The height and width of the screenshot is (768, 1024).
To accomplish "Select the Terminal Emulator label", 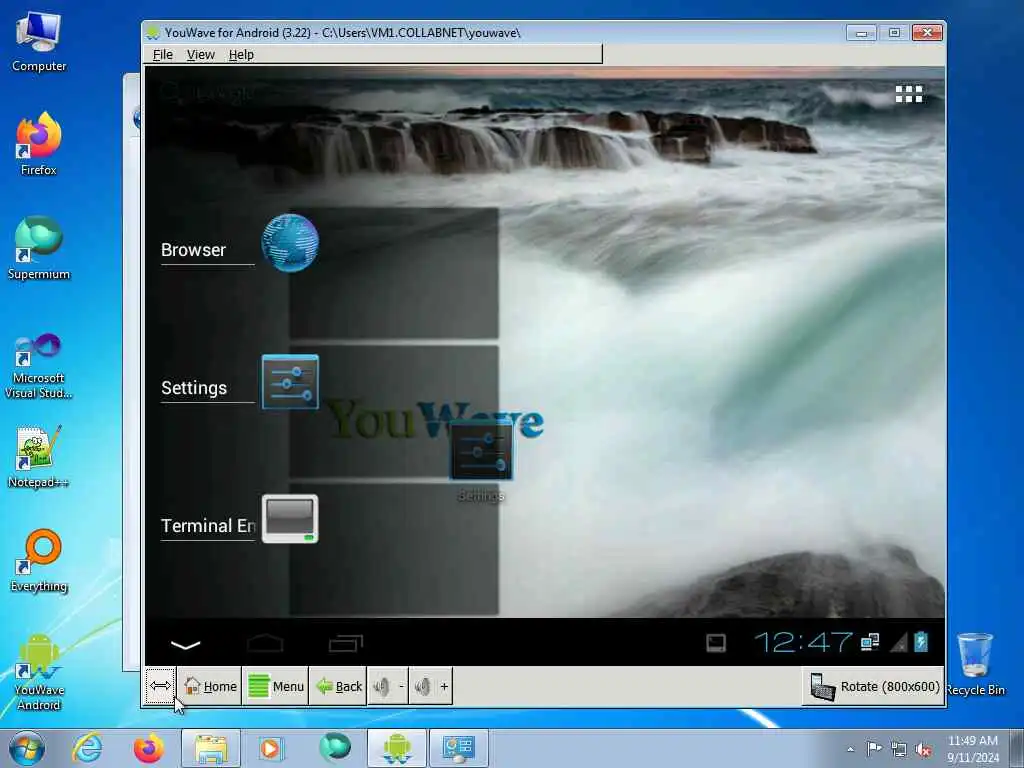I will [x=208, y=526].
